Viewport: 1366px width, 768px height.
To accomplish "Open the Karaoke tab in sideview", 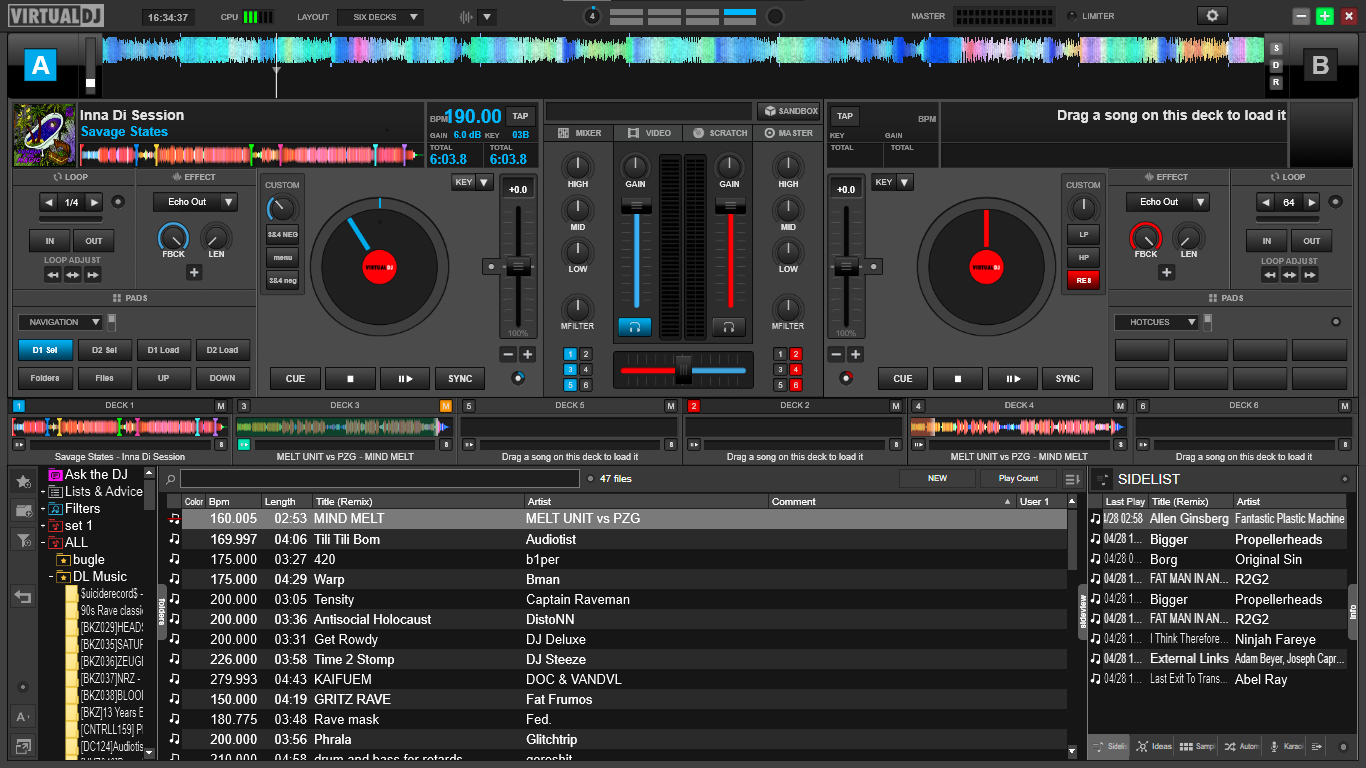I will click(x=1285, y=747).
